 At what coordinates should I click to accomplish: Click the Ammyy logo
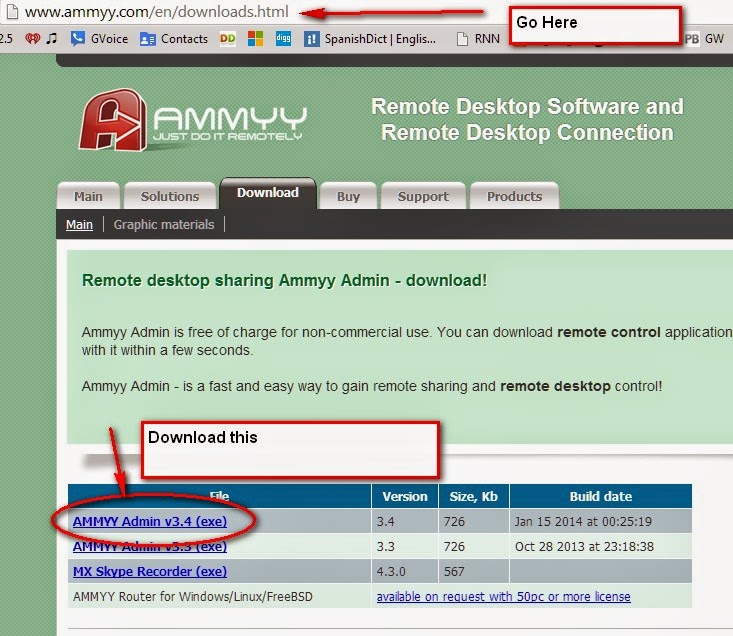(192, 120)
